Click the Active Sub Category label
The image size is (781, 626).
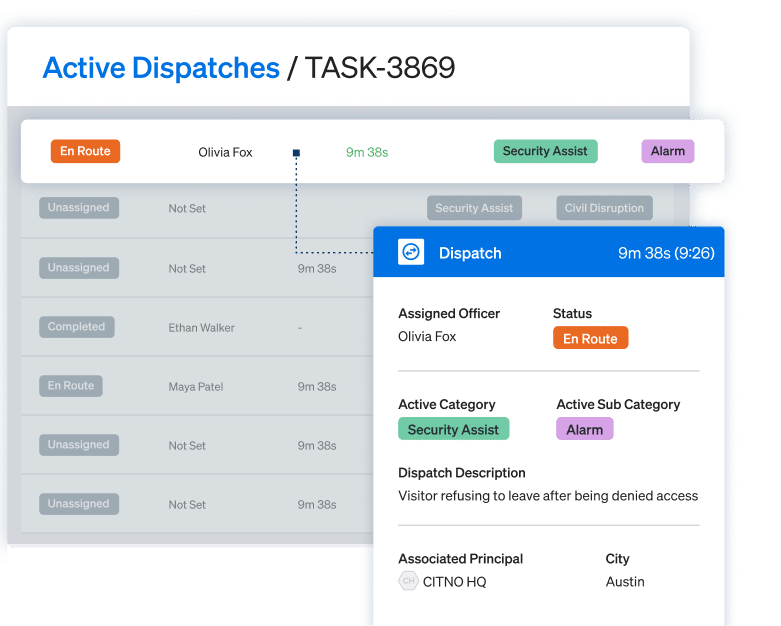(618, 404)
